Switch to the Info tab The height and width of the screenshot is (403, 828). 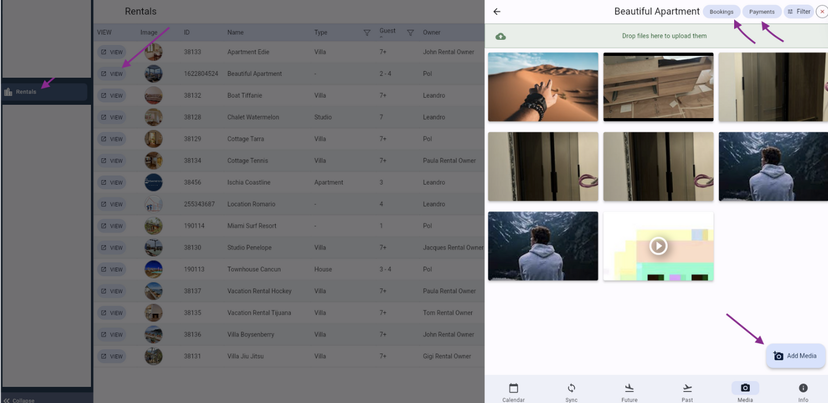(x=803, y=392)
